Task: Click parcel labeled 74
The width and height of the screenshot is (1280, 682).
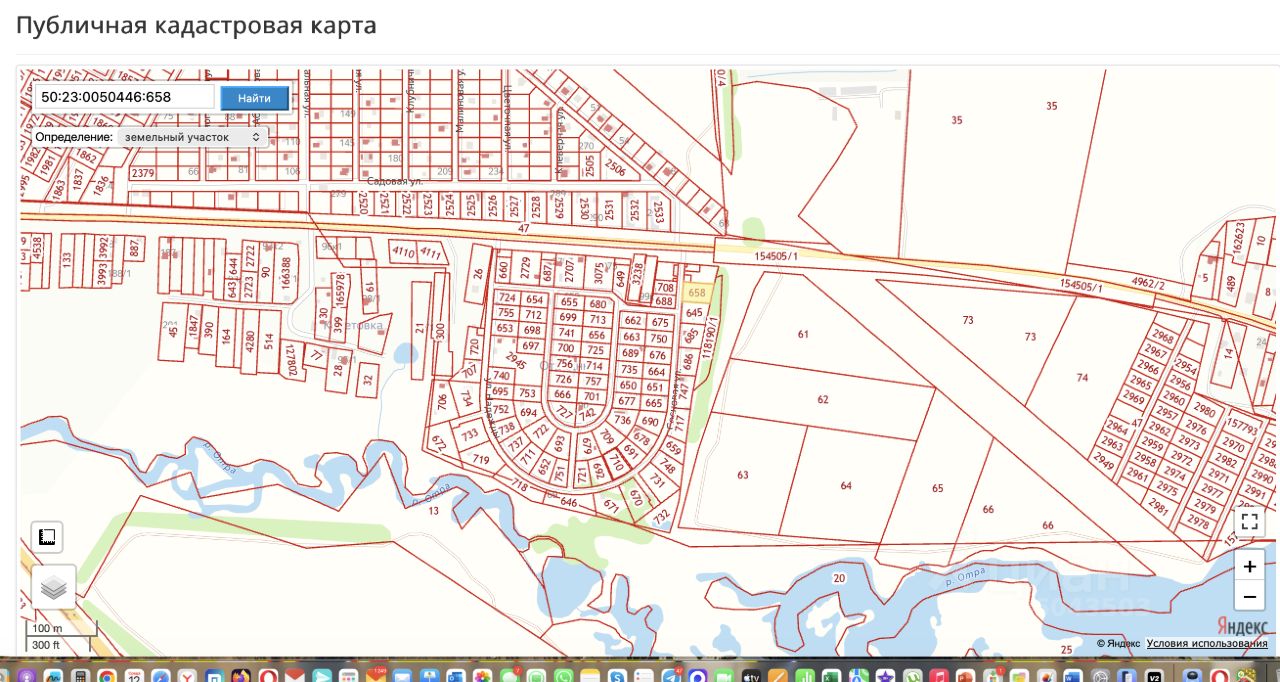Action: click(1082, 378)
